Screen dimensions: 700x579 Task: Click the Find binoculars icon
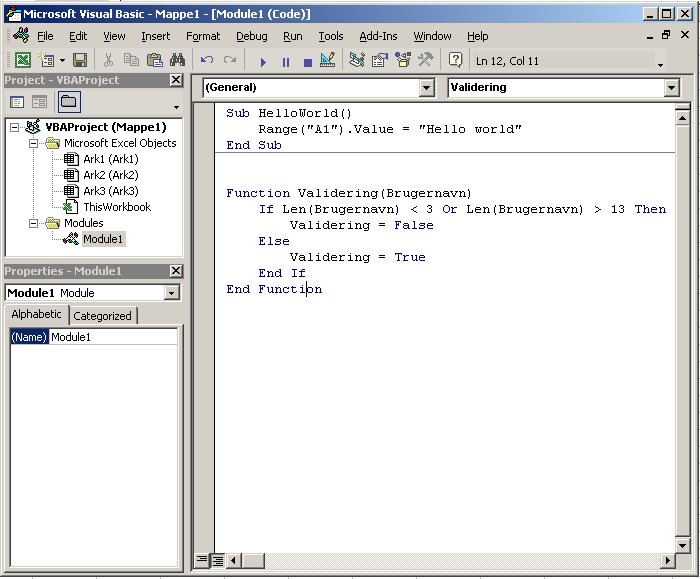click(x=177, y=61)
